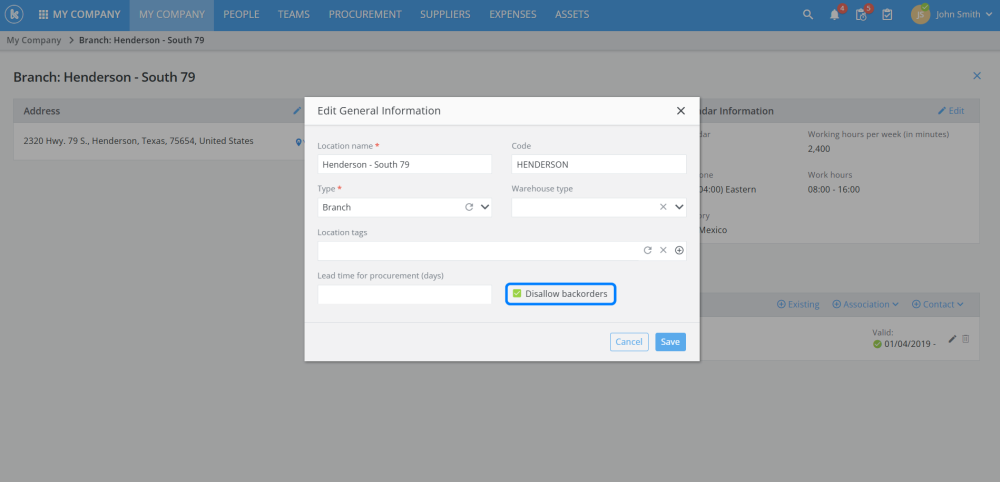Refresh the Type field options
The image size is (1000, 482).
[468, 207]
